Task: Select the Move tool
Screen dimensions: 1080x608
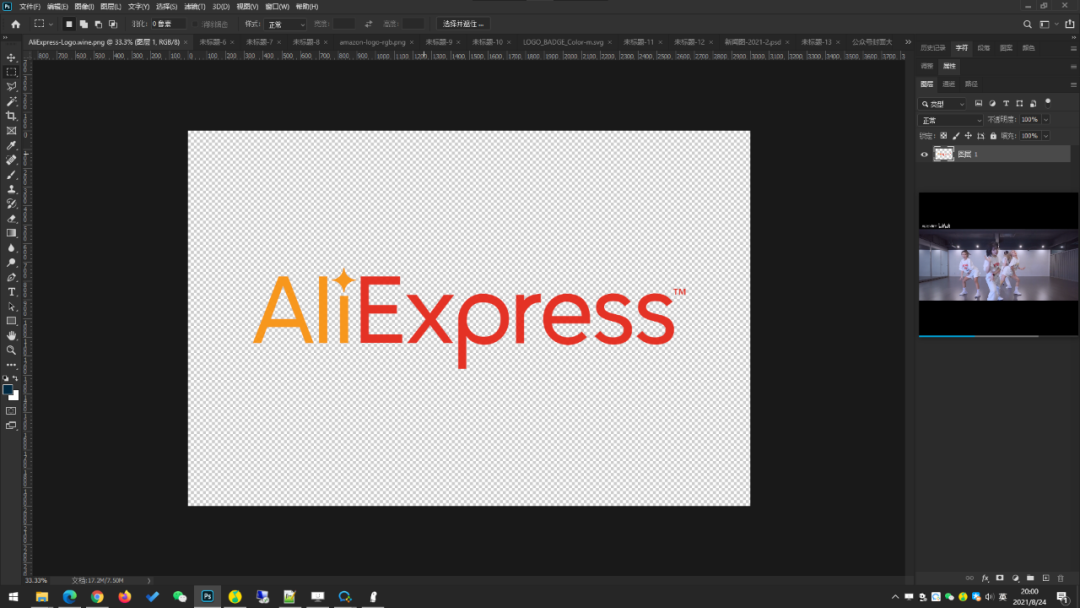Action: click(x=11, y=57)
